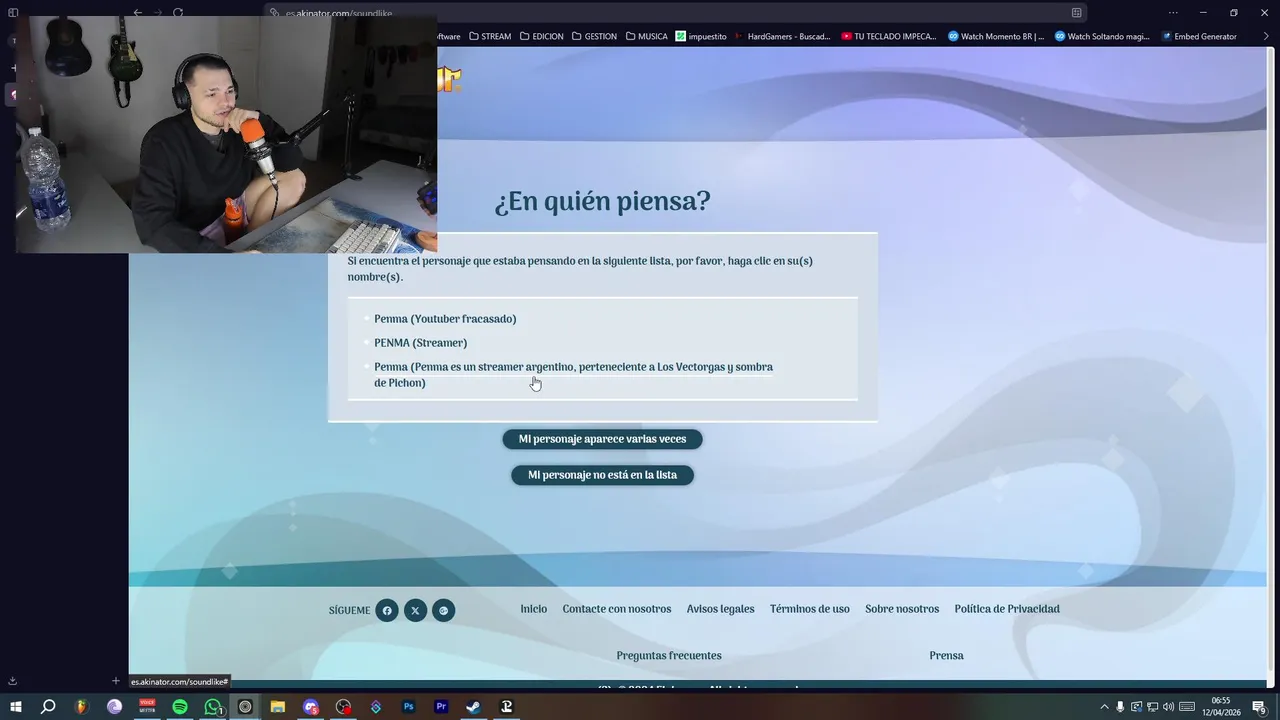
Task: Click the reader view icon in address bar
Action: [x=1076, y=13]
